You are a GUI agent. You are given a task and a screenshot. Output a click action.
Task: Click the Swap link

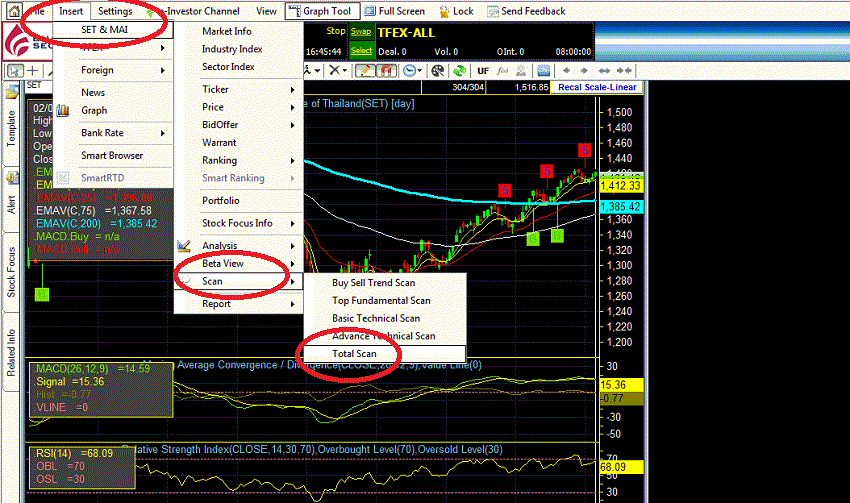pos(360,31)
